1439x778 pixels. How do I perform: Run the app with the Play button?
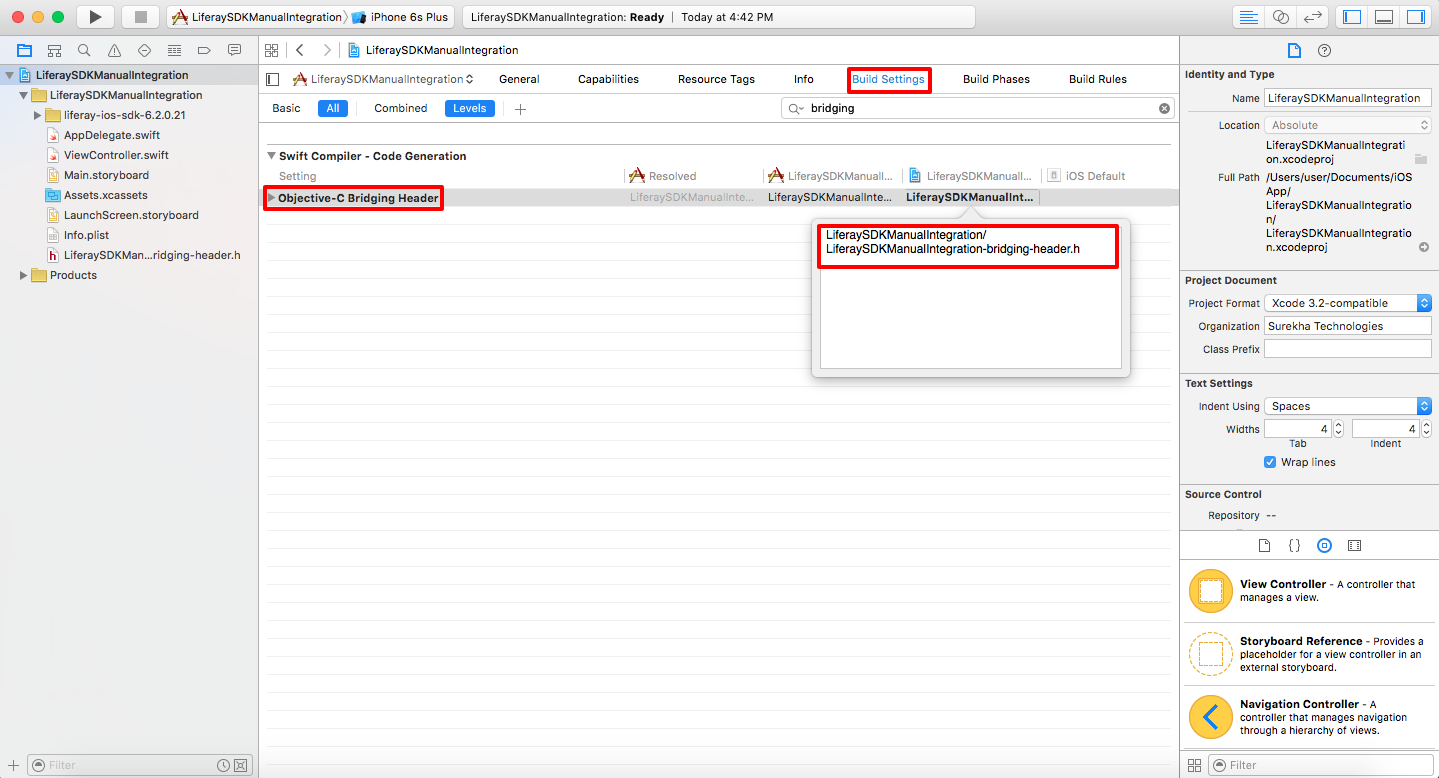coord(95,17)
